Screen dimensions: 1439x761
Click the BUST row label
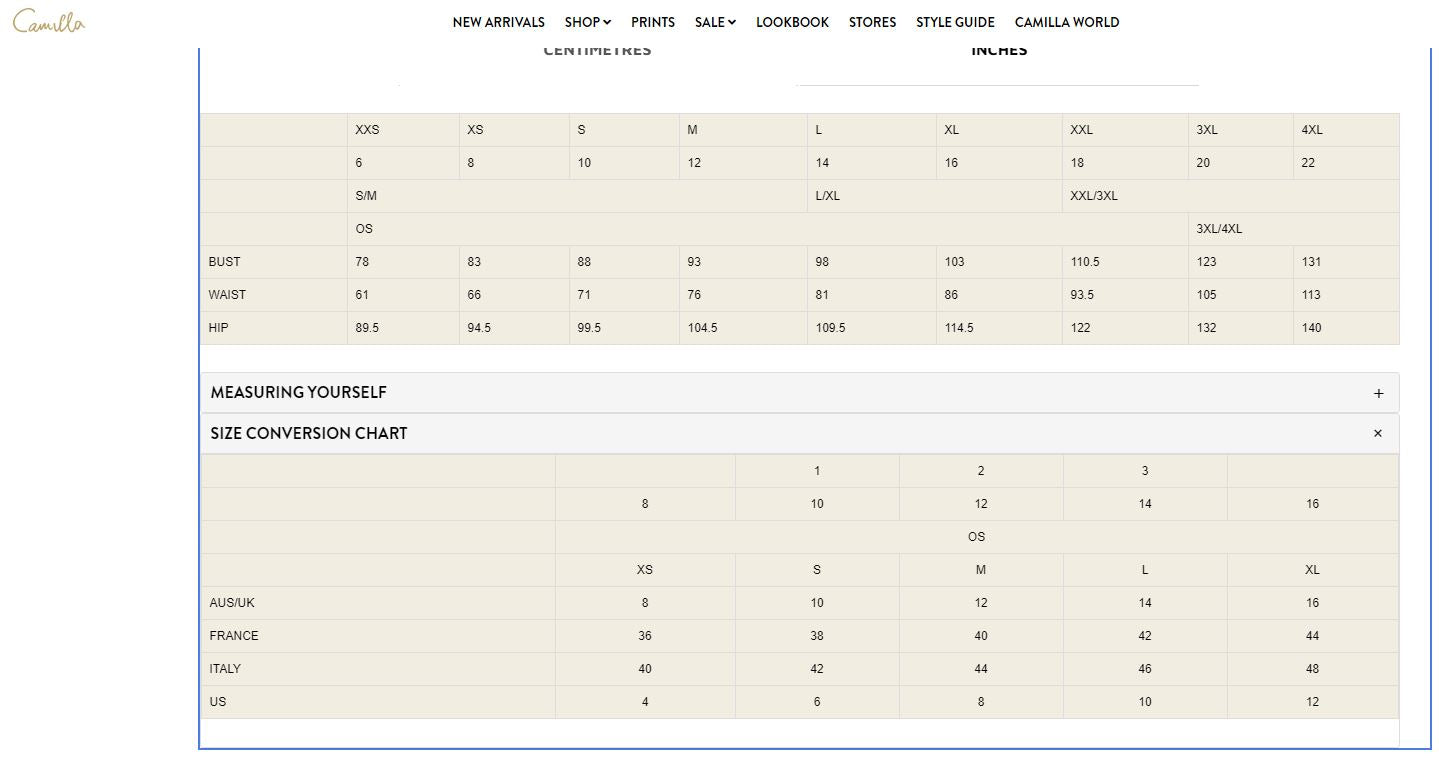click(x=224, y=262)
